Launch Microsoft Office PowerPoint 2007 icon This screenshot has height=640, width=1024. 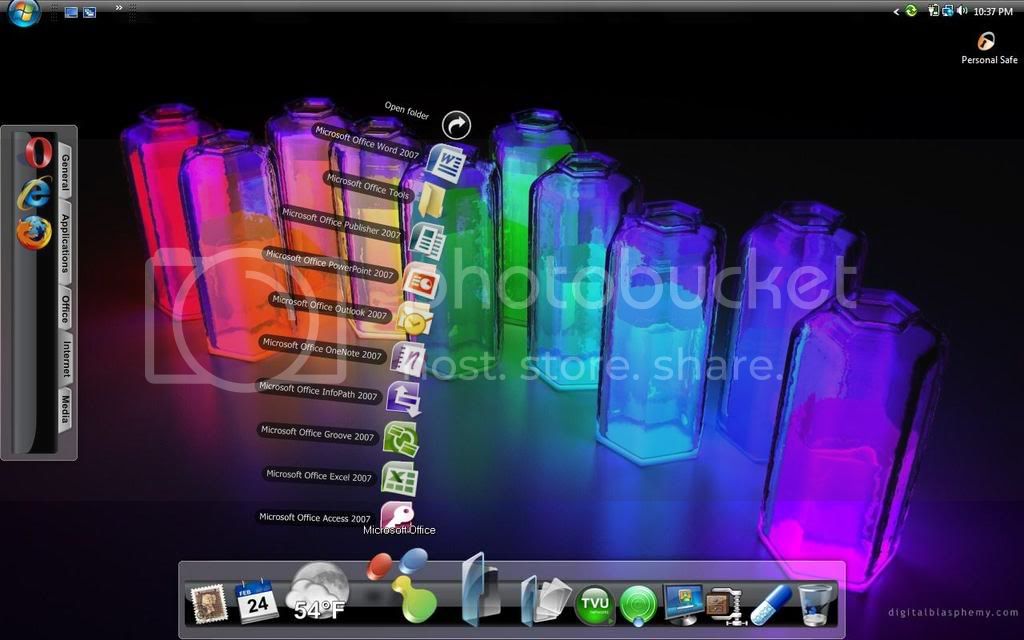[x=421, y=281]
